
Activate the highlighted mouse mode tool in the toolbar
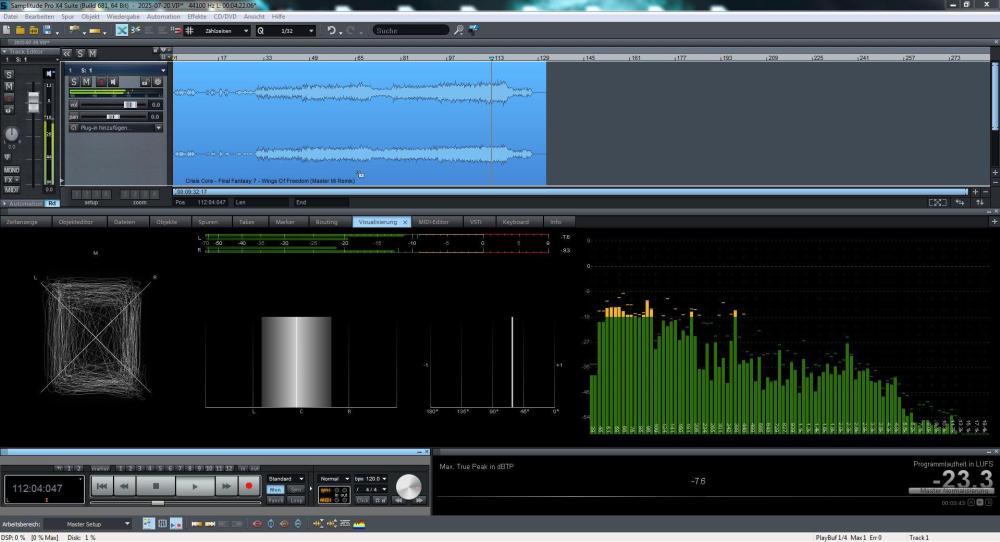click(122, 30)
